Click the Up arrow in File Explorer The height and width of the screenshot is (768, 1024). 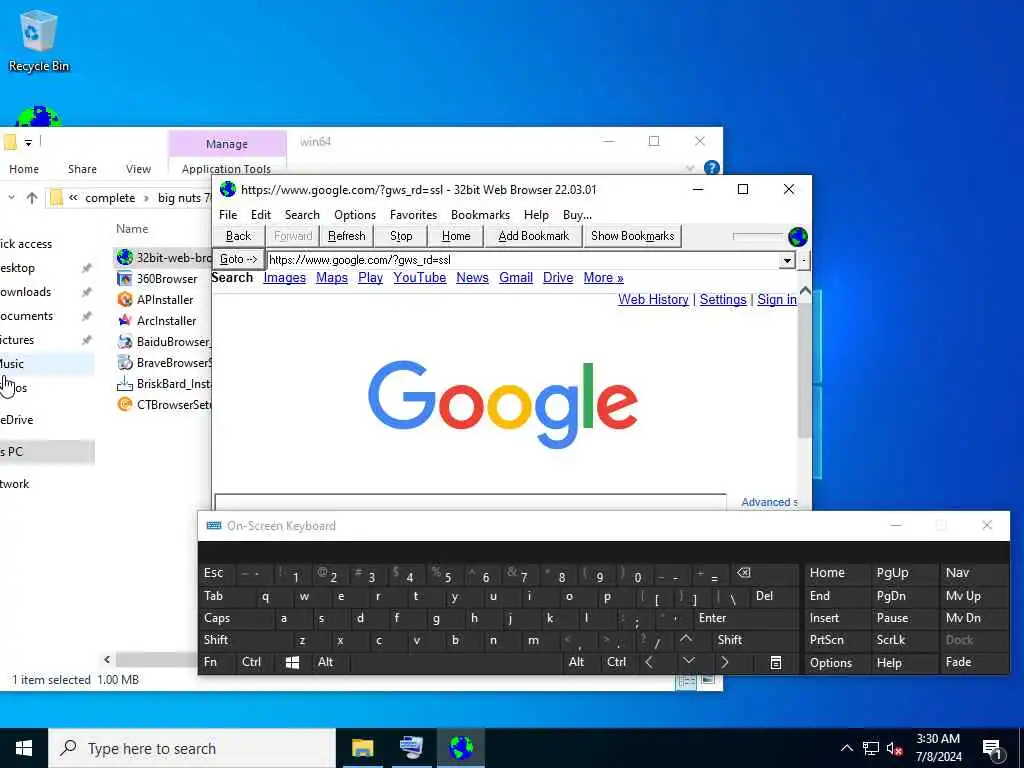pos(31,198)
